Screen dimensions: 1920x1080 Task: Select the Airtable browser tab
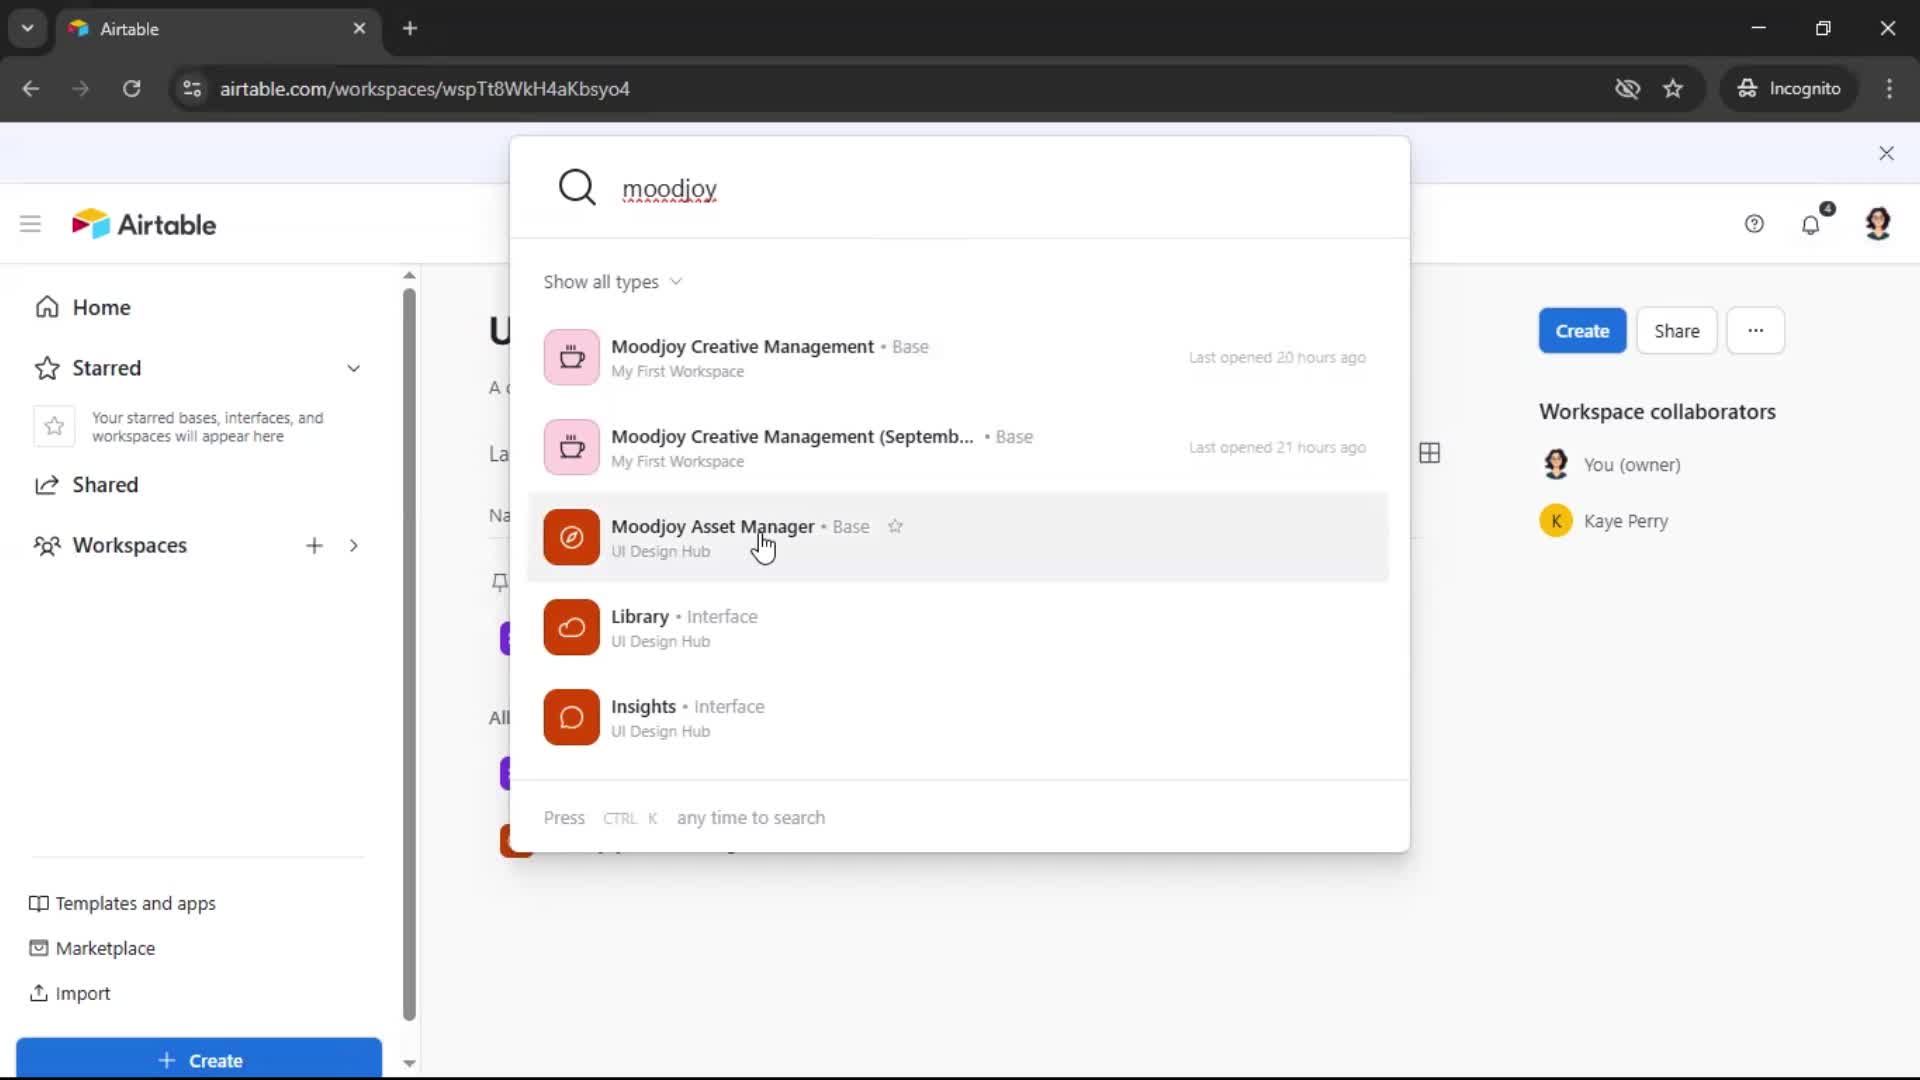point(218,29)
